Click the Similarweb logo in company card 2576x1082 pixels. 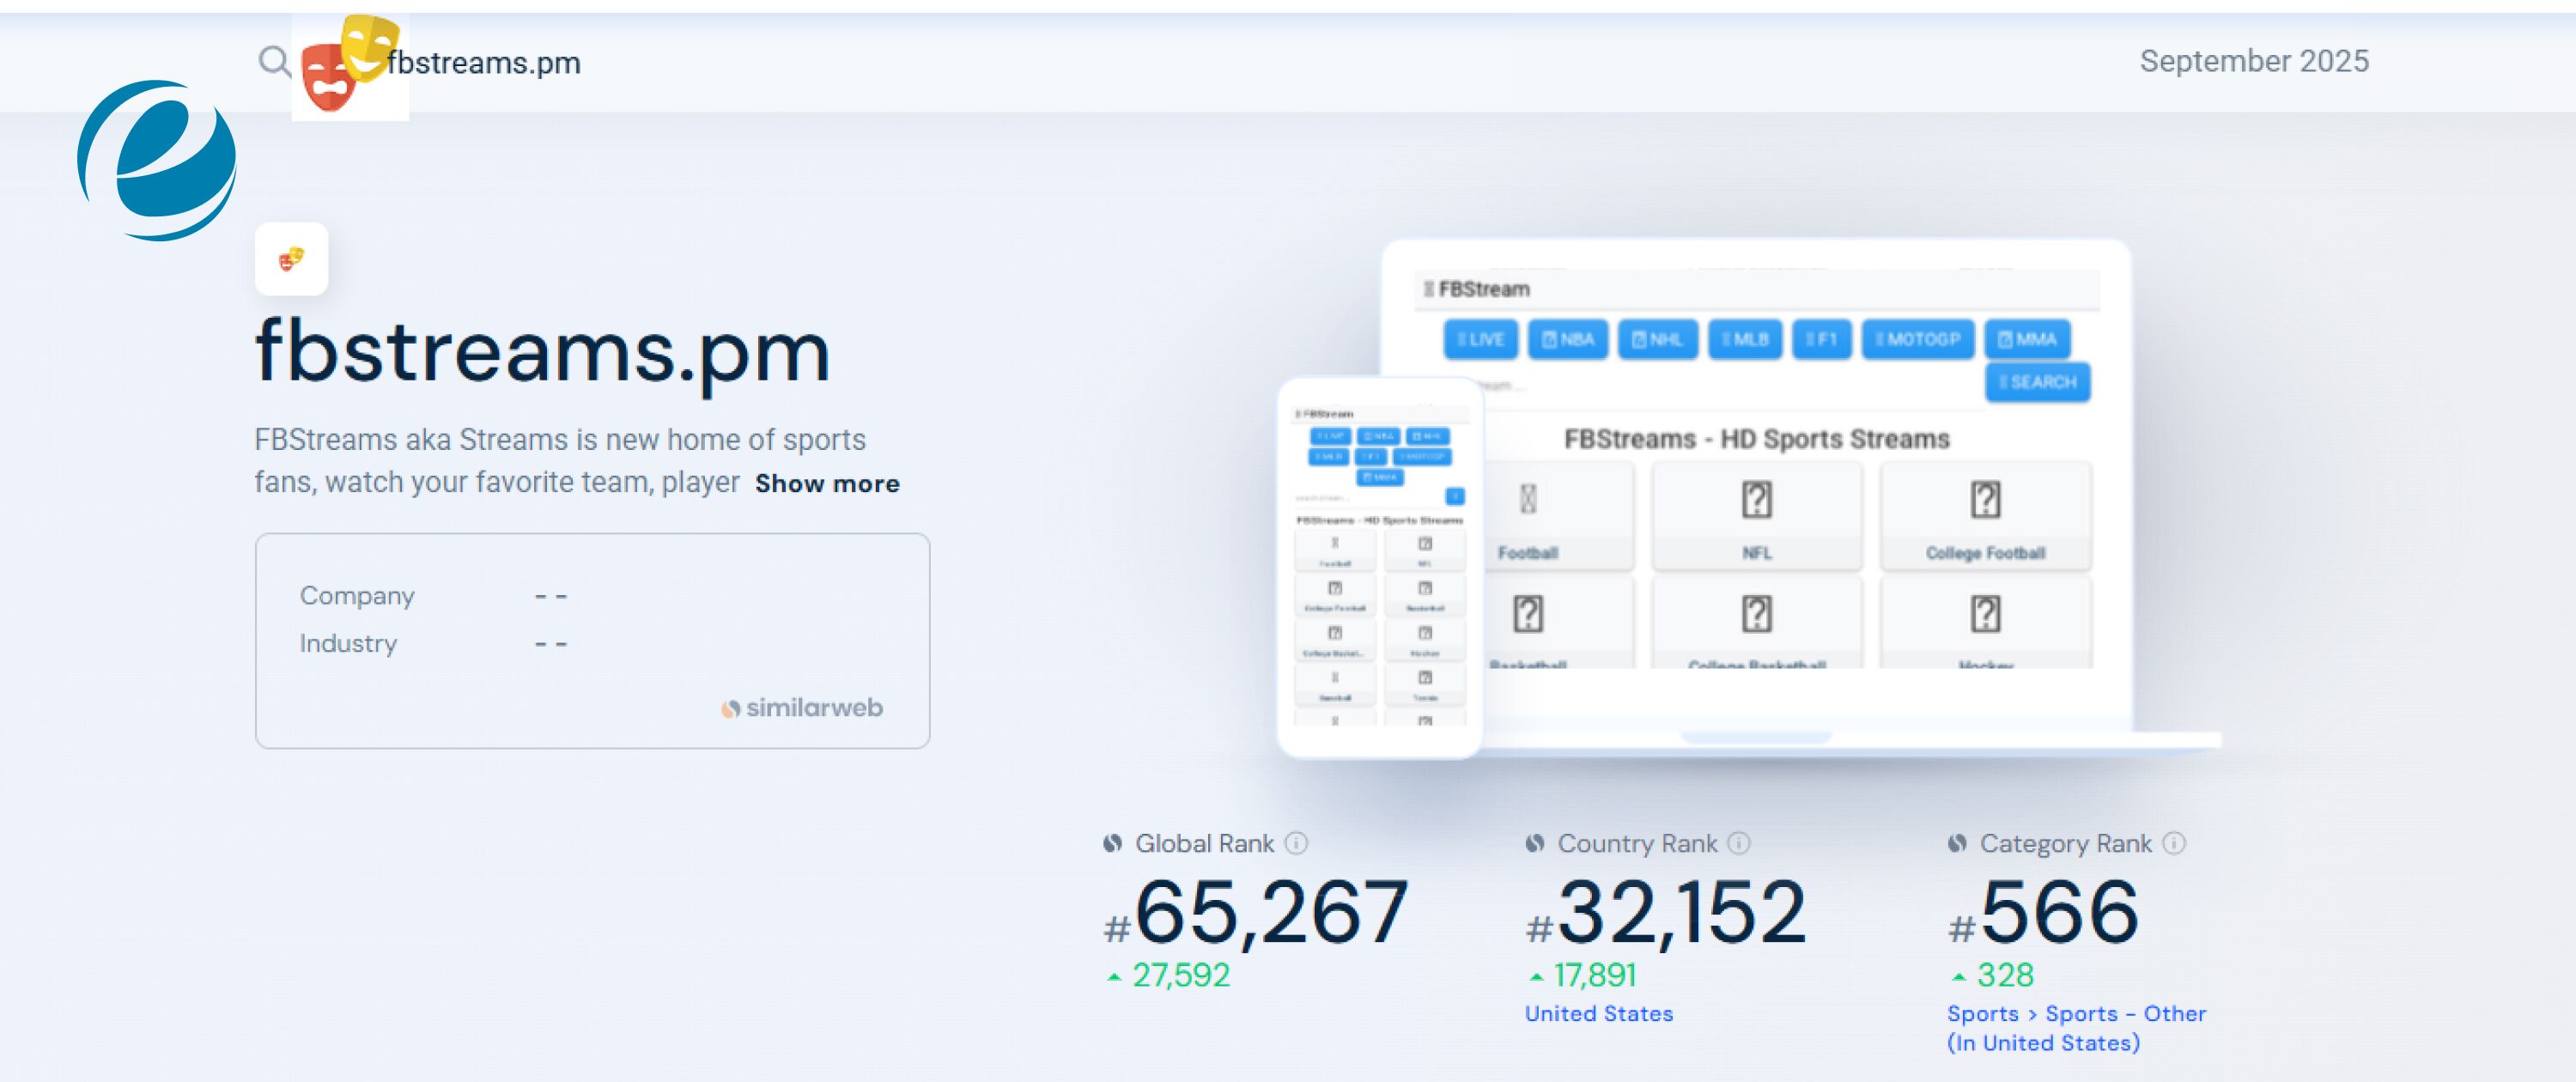pos(802,708)
